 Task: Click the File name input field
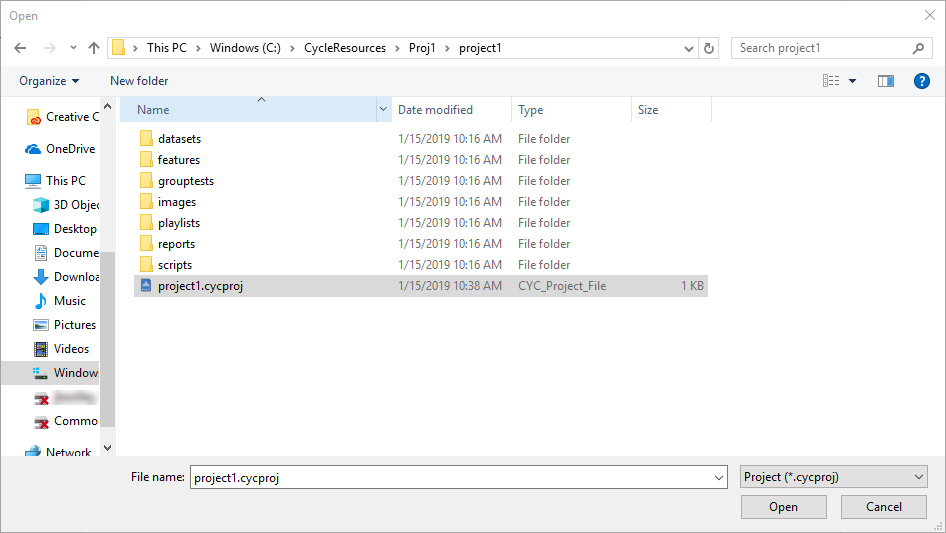(x=459, y=477)
